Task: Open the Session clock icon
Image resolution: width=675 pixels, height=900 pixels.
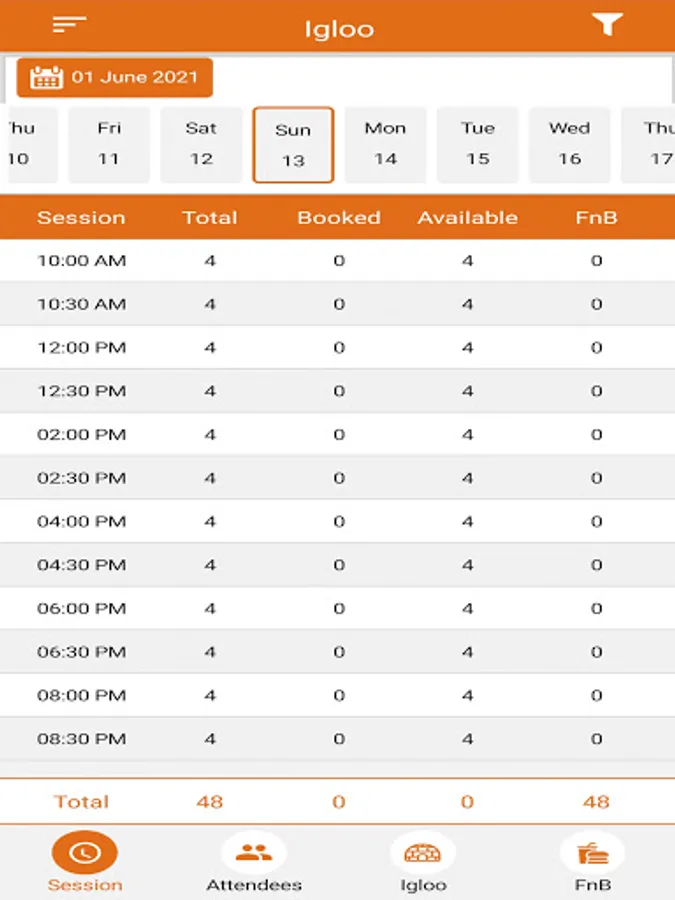Action: (84, 853)
